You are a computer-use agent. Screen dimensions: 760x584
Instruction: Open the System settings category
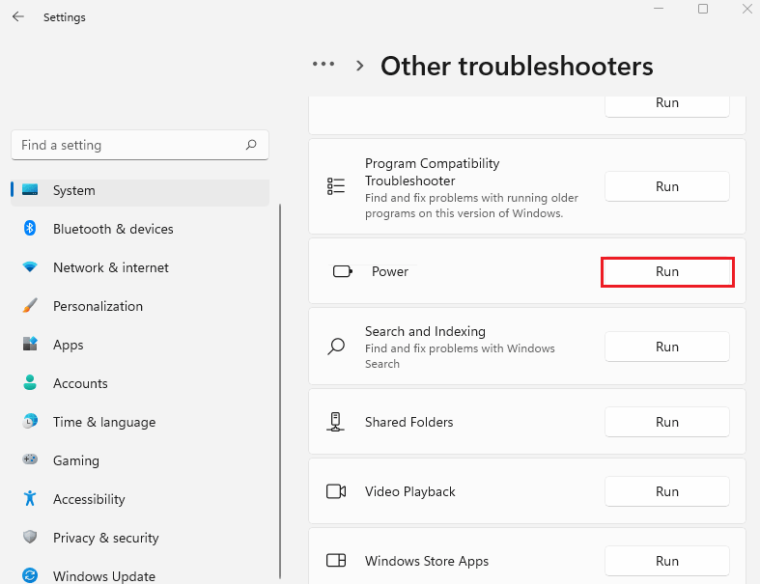[x=140, y=190]
